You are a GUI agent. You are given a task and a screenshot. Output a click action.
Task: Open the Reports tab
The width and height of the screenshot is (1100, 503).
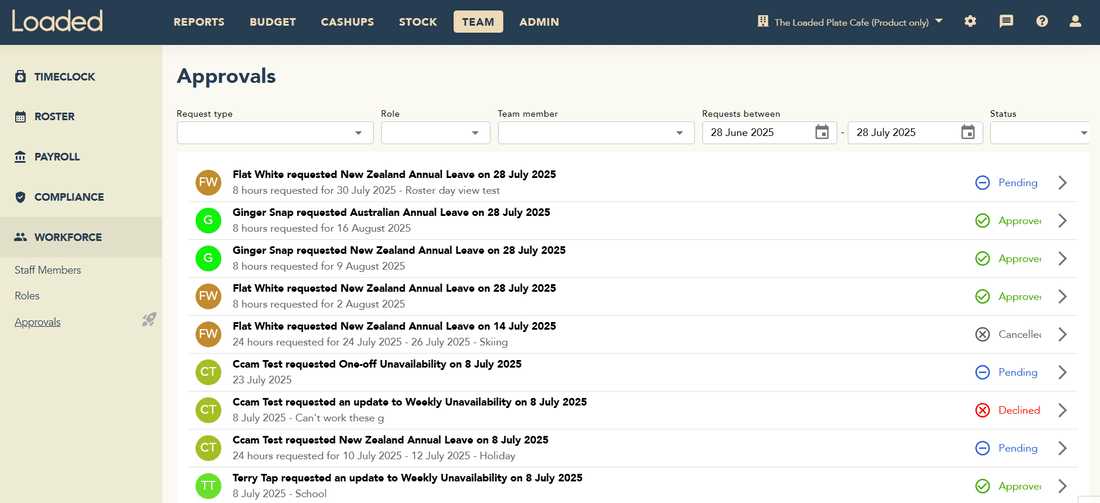tap(199, 22)
